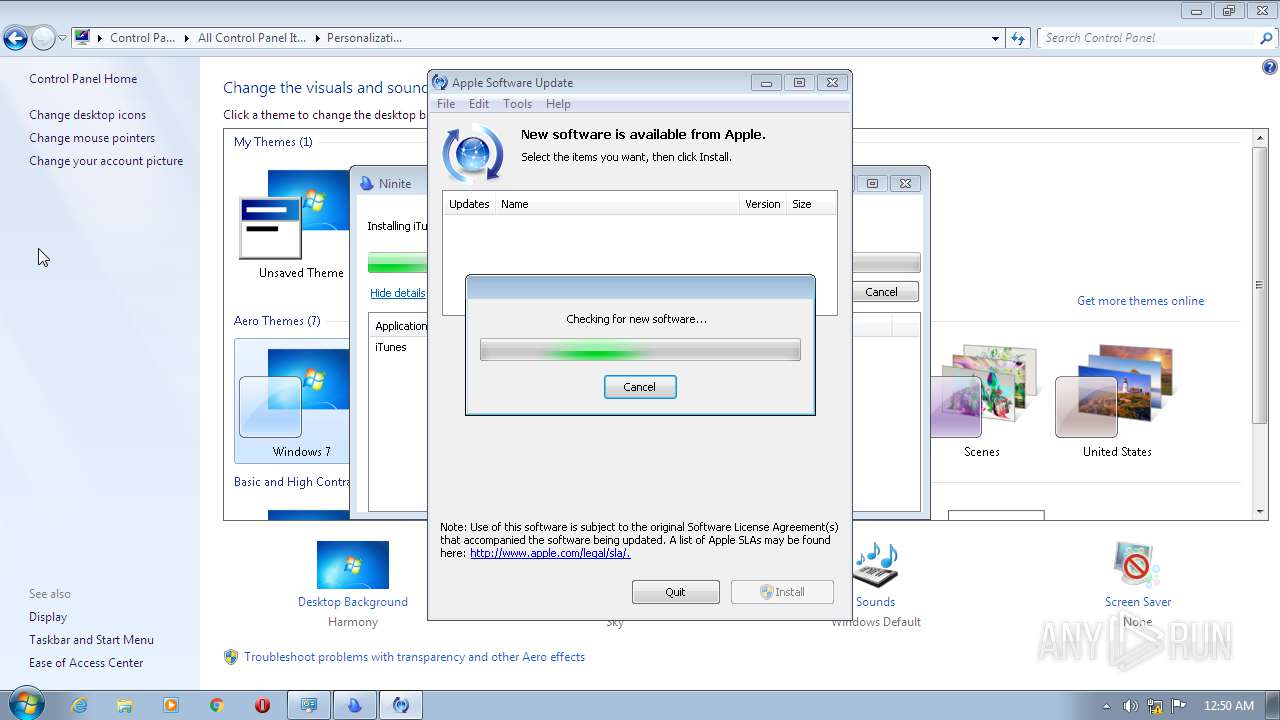Open Troubleshoot problems with transparency link
Image resolution: width=1280 pixels, height=720 pixels.
coord(414,657)
